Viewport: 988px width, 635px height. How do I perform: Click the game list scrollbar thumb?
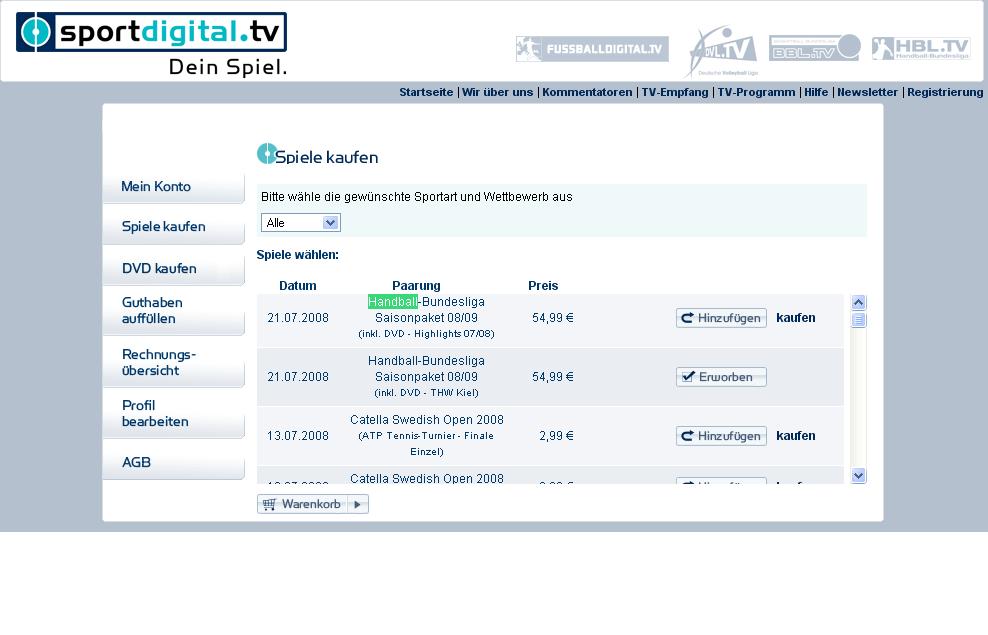858,320
